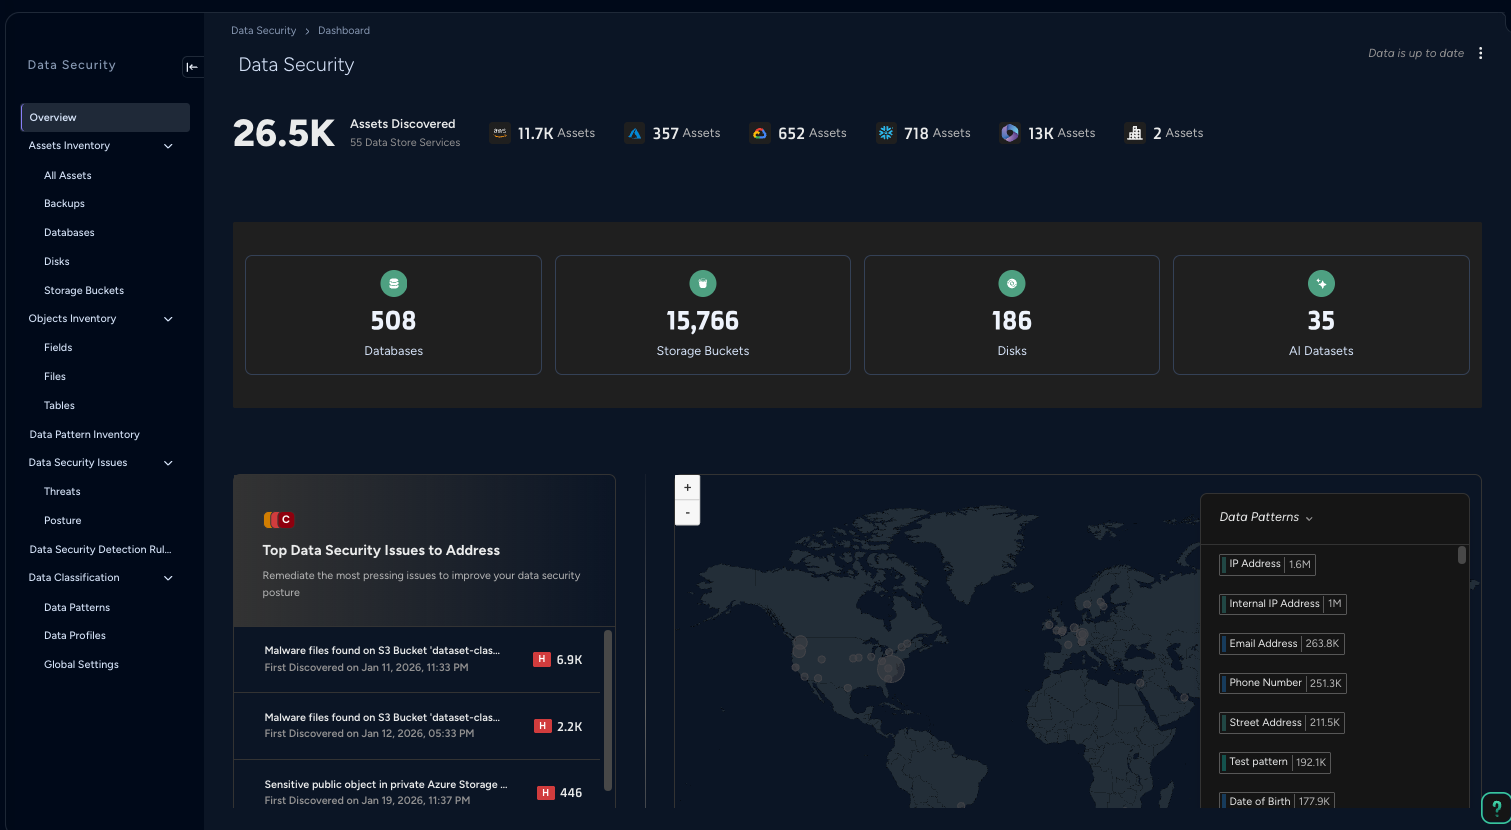The image size is (1511, 830).
Task: Zoom in on the map
Action: click(x=687, y=487)
